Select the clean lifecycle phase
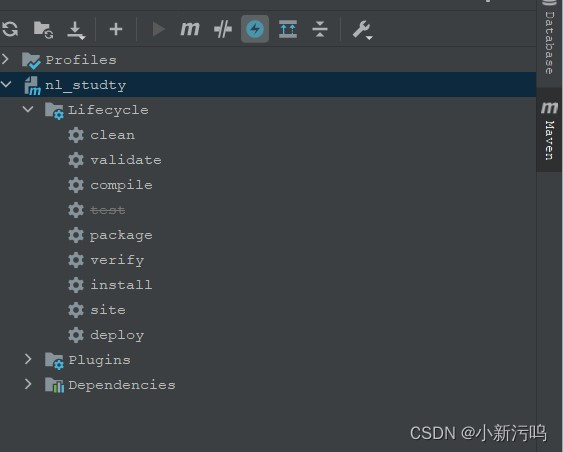The width and height of the screenshot is (563, 452). 113,135
